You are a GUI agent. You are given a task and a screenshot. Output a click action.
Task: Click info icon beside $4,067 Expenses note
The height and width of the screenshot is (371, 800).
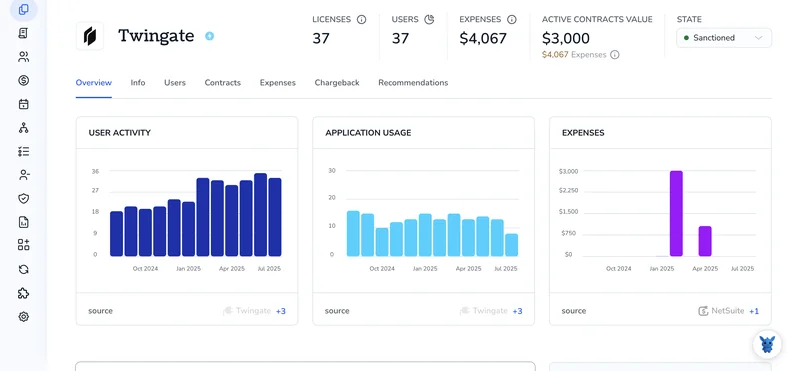tap(615, 55)
